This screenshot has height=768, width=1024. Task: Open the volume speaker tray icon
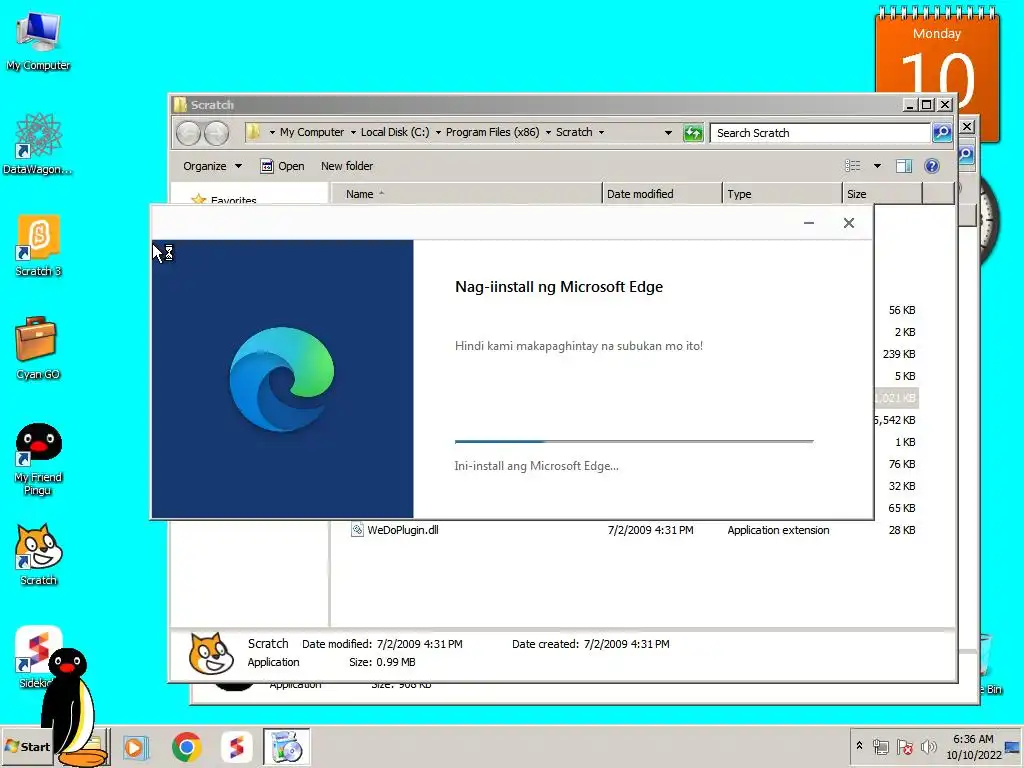click(x=928, y=746)
